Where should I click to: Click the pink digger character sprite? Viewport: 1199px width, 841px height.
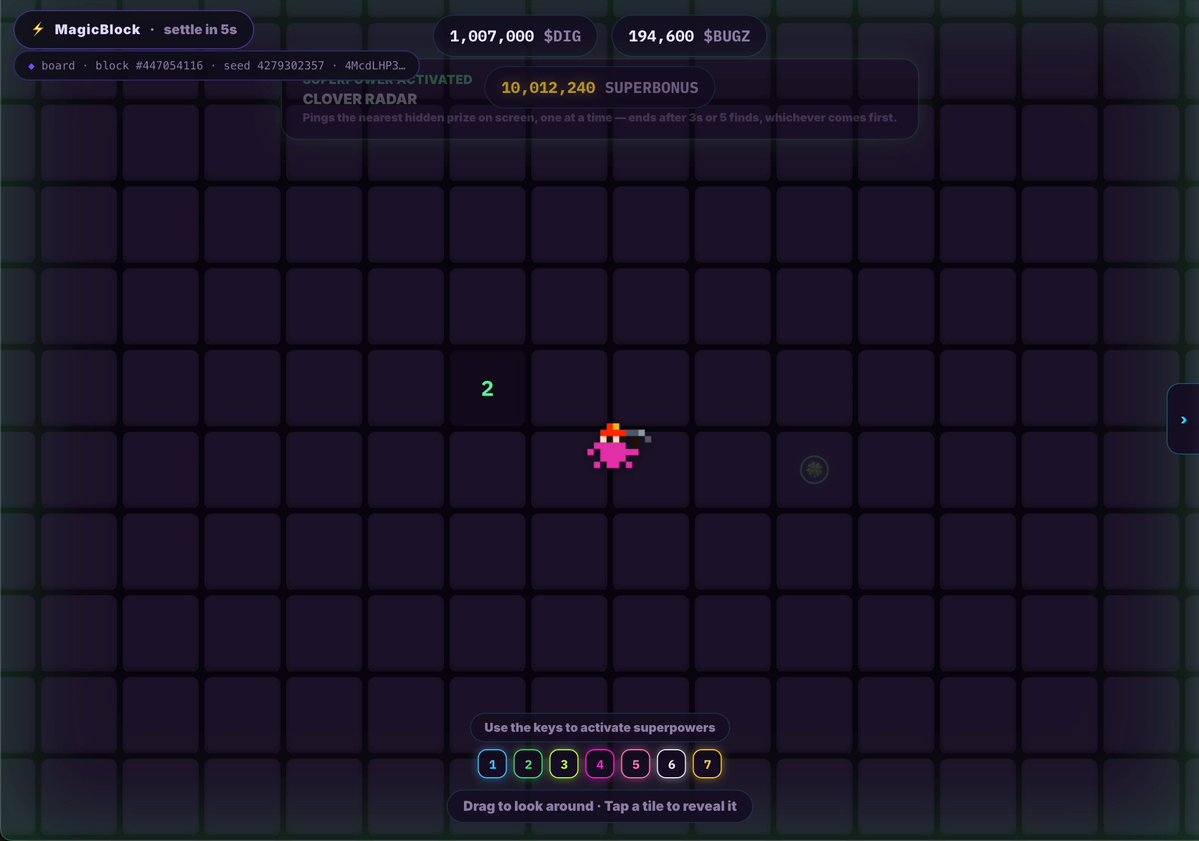tap(618, 446)
